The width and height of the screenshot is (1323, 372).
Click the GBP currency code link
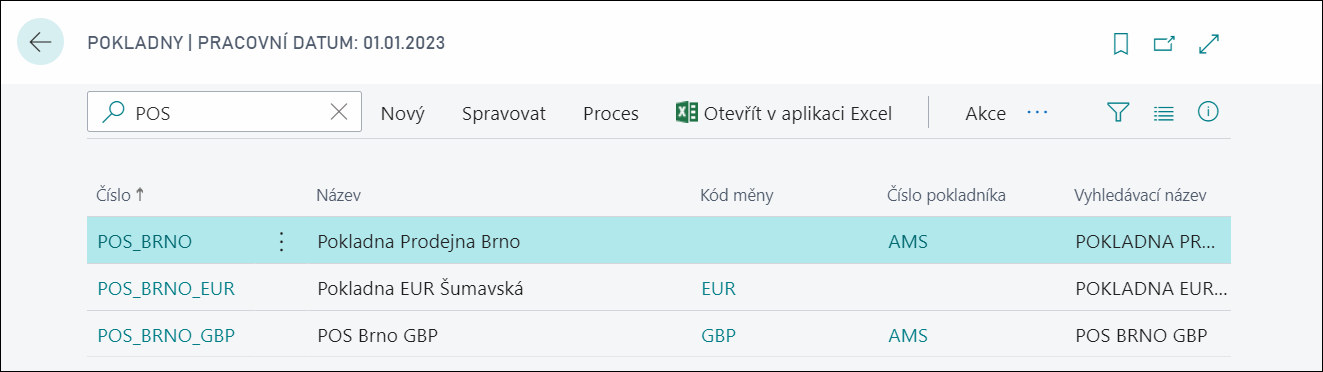[x=719, y=335]
